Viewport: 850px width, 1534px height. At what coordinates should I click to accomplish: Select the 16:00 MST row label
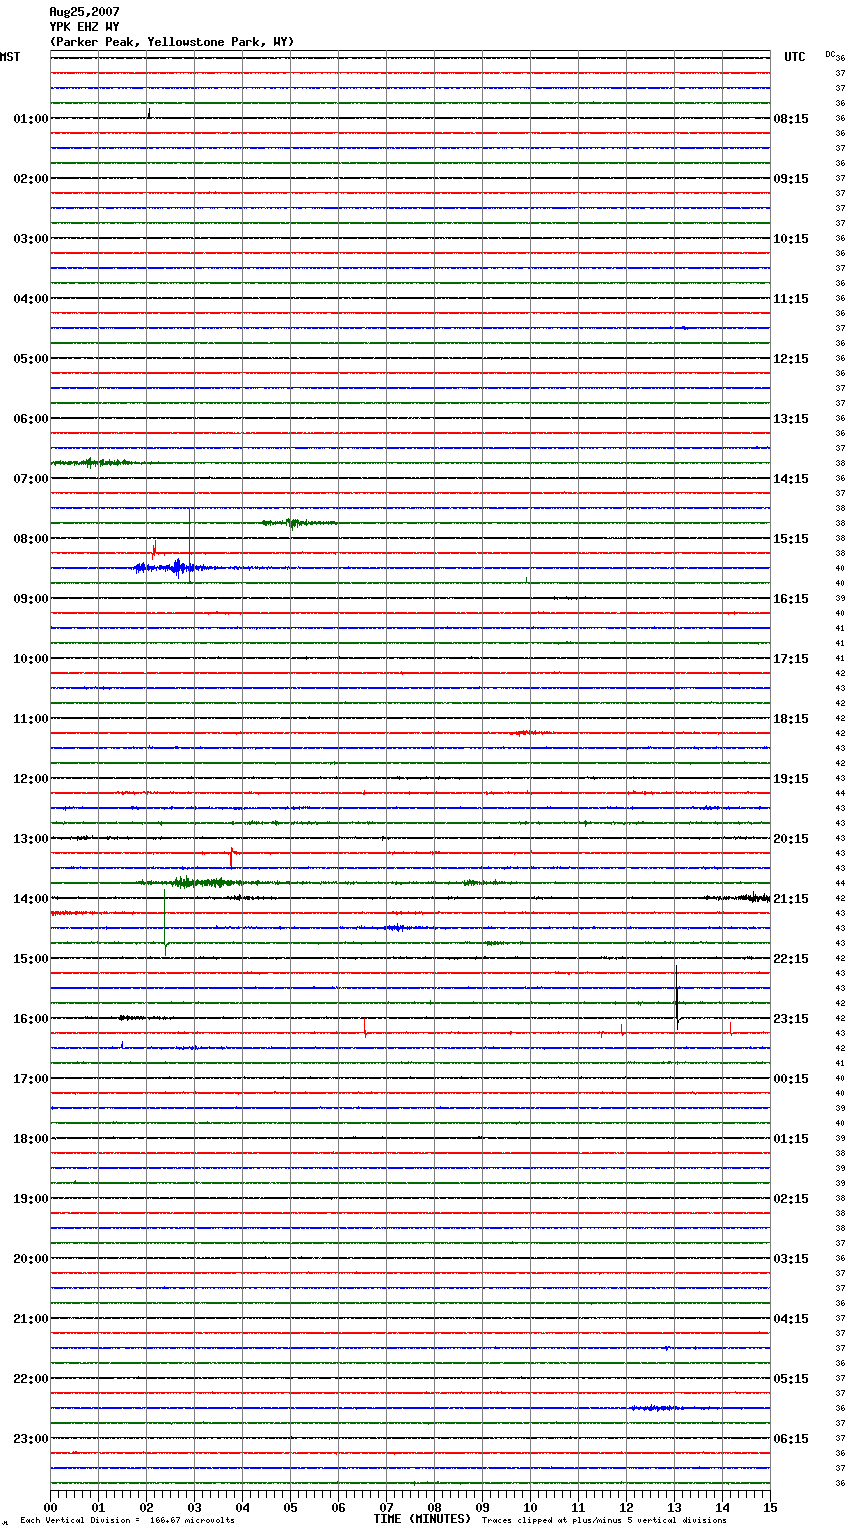(x=31, y=1019)
